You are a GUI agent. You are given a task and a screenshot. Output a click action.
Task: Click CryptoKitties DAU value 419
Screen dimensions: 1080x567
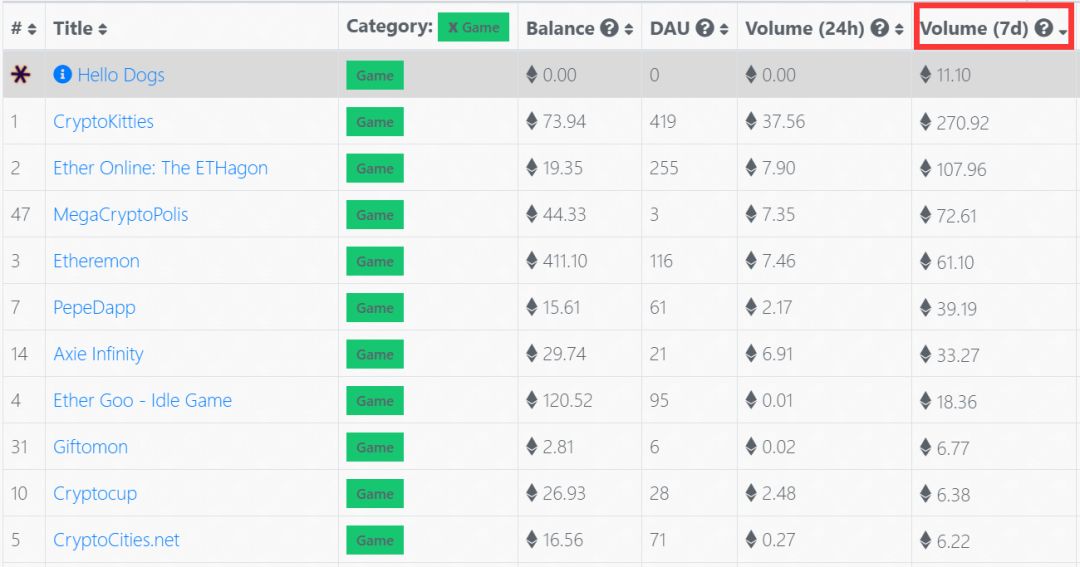pyautogui.click(x=663, y=121)
